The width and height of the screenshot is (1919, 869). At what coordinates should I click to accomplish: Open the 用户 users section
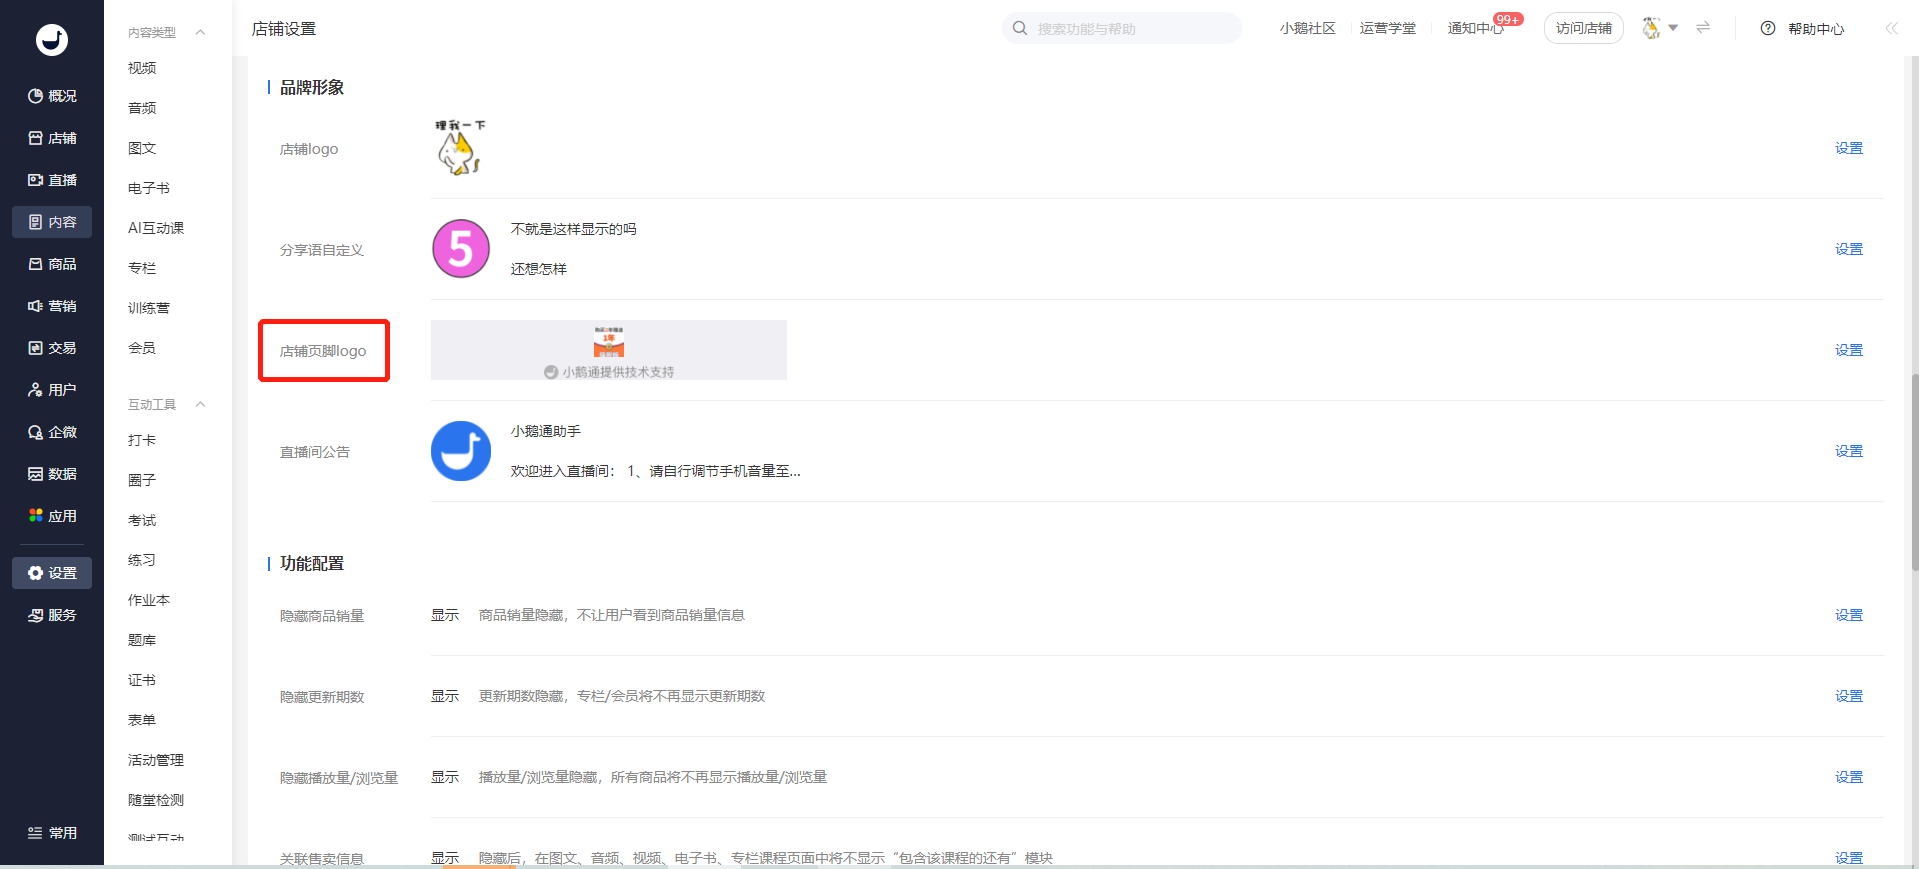[x=52, y=390]
